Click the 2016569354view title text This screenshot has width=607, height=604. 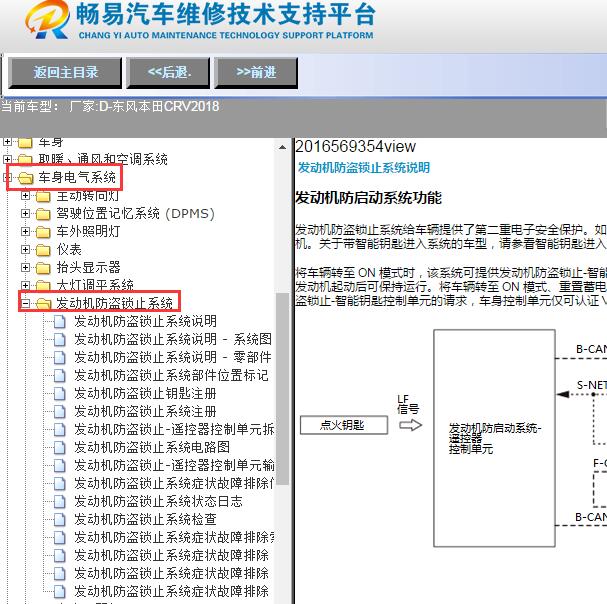pos(355,147)
